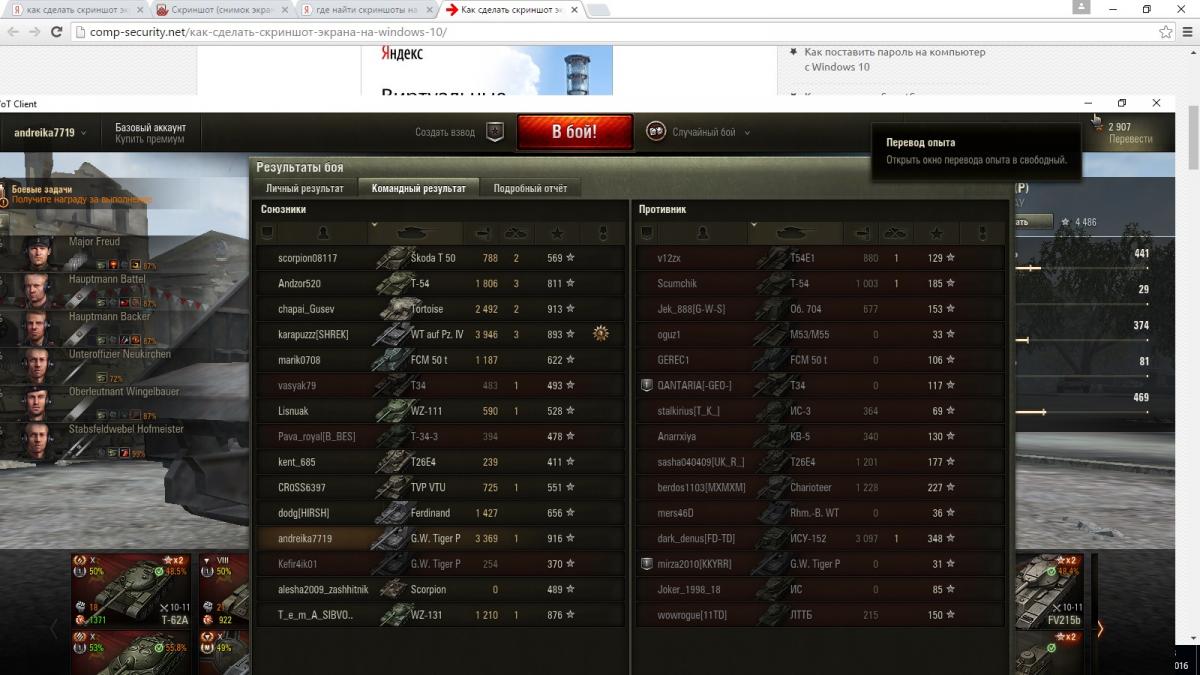This screenshot has width=1200, height=675.
Task: Sort allies by medals column icon
Action: [x=602, y=233]
